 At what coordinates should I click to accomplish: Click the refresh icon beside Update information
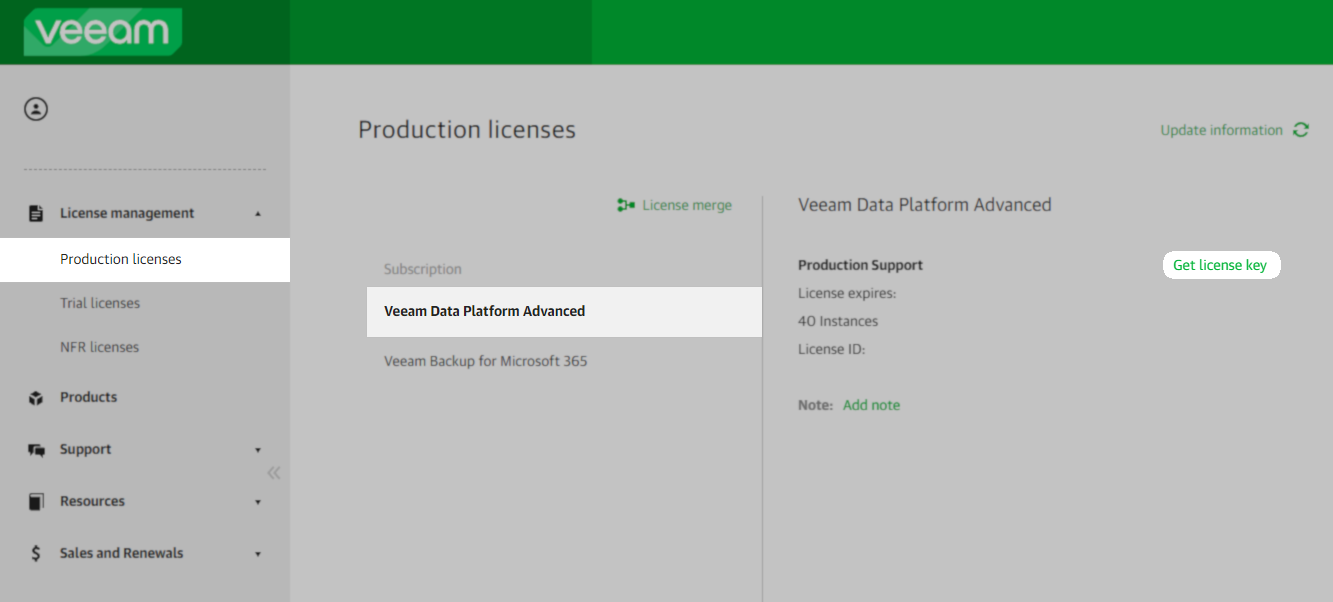pos(1301,130)
